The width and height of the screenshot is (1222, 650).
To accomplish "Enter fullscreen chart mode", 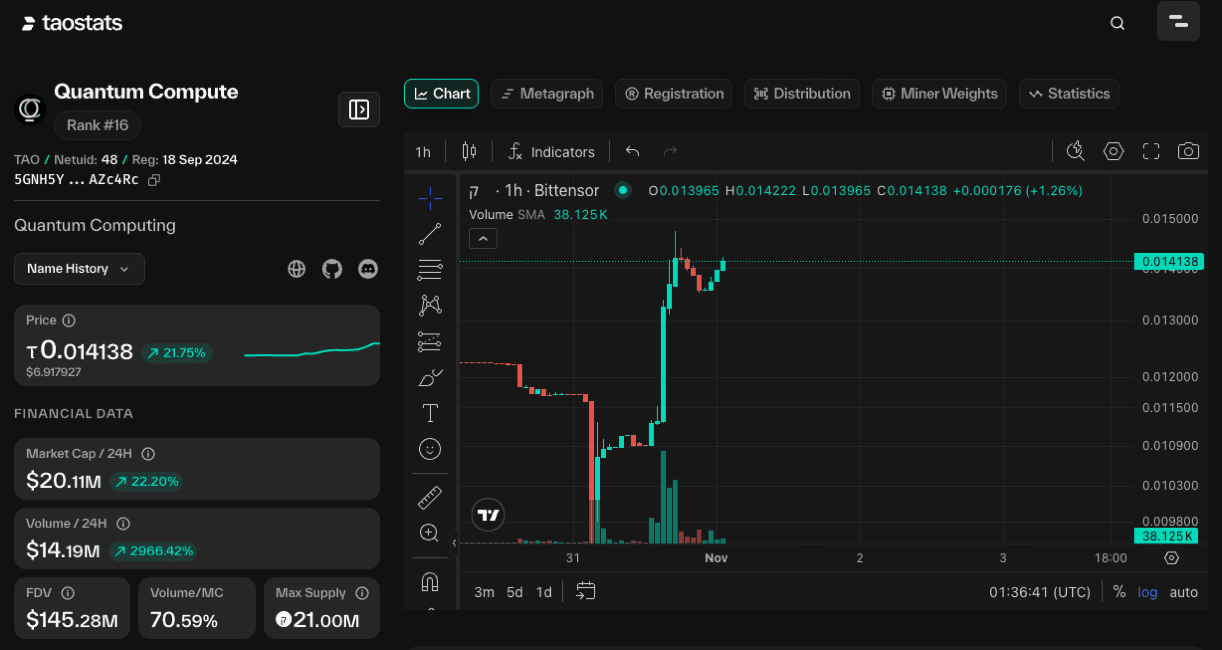I will click(x=1151, y=151).
